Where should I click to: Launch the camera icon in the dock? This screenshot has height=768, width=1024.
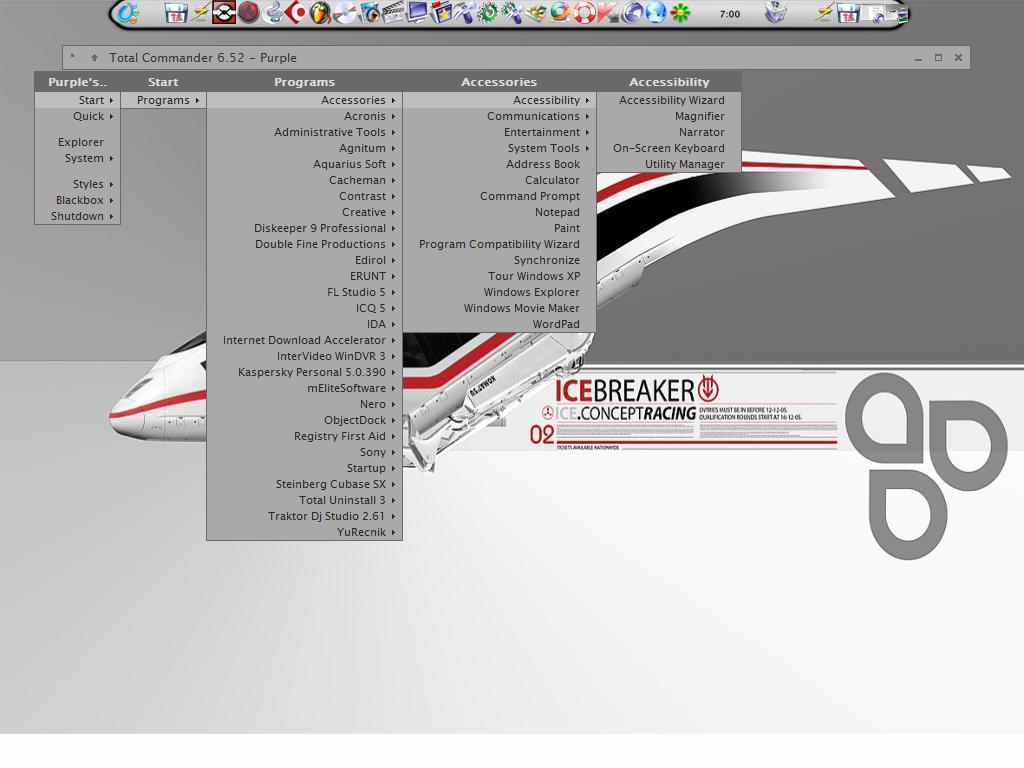click(369, 13)
